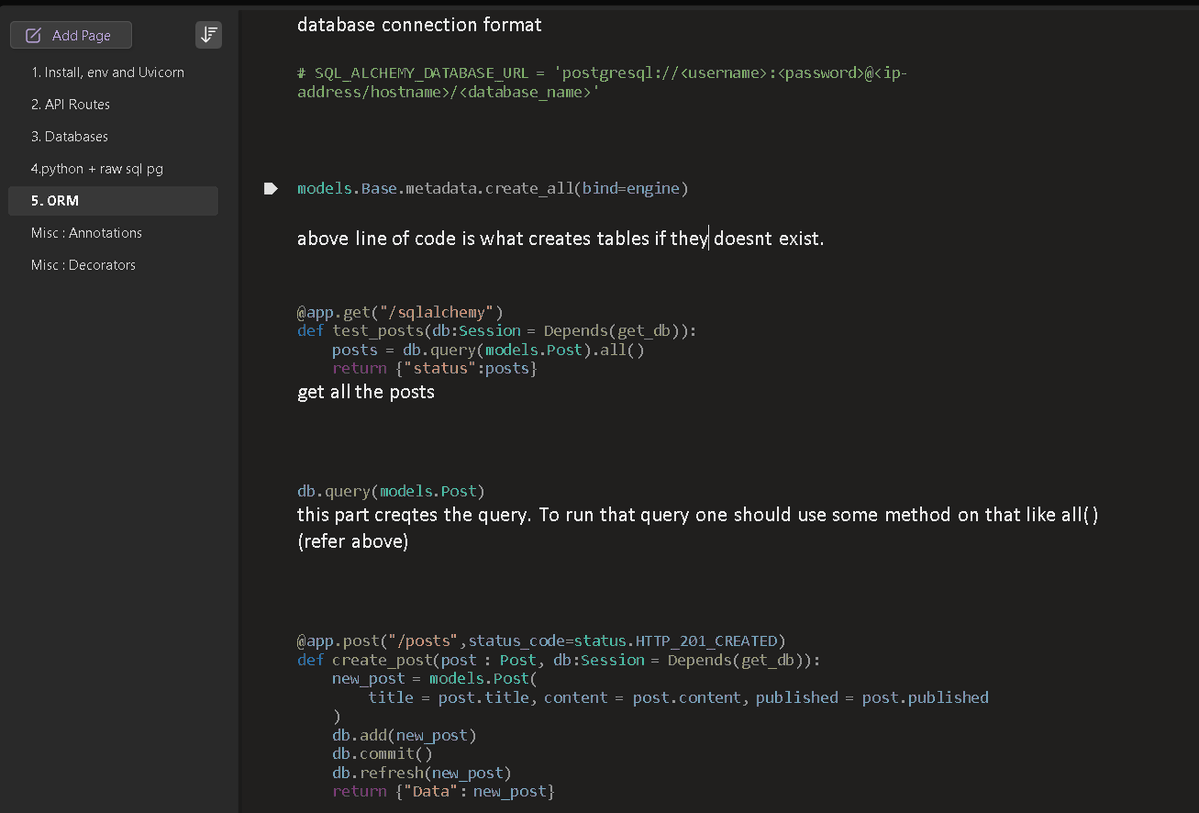Image resolution: width=1199 pixels, height=813 pixels.
Task: Click the text 'get all the posts'
Action: click(x=366, y=392)
